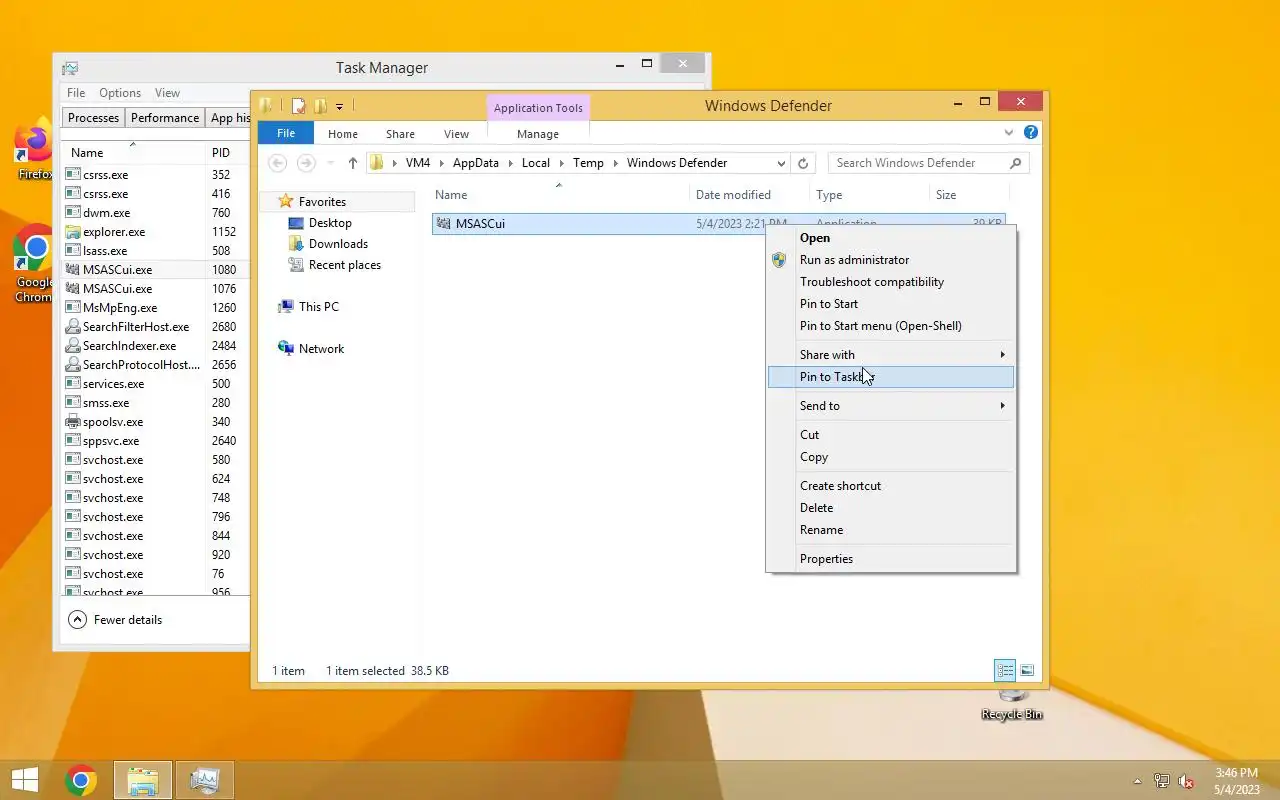Open Chrome from the taskbar
This screenshot has height=800, width=1280.
point(81,780)
